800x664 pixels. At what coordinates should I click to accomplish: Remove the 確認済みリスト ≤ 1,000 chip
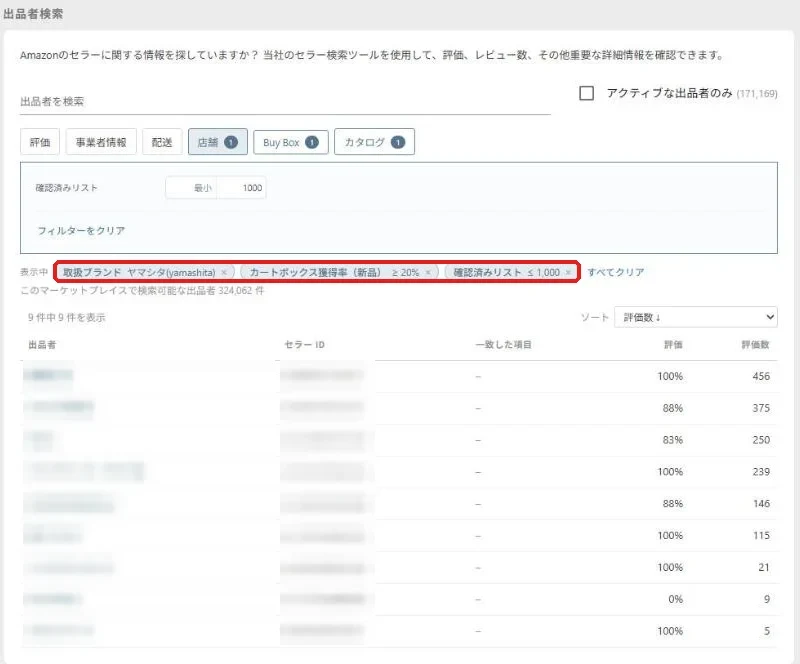(x=568, y=273)
